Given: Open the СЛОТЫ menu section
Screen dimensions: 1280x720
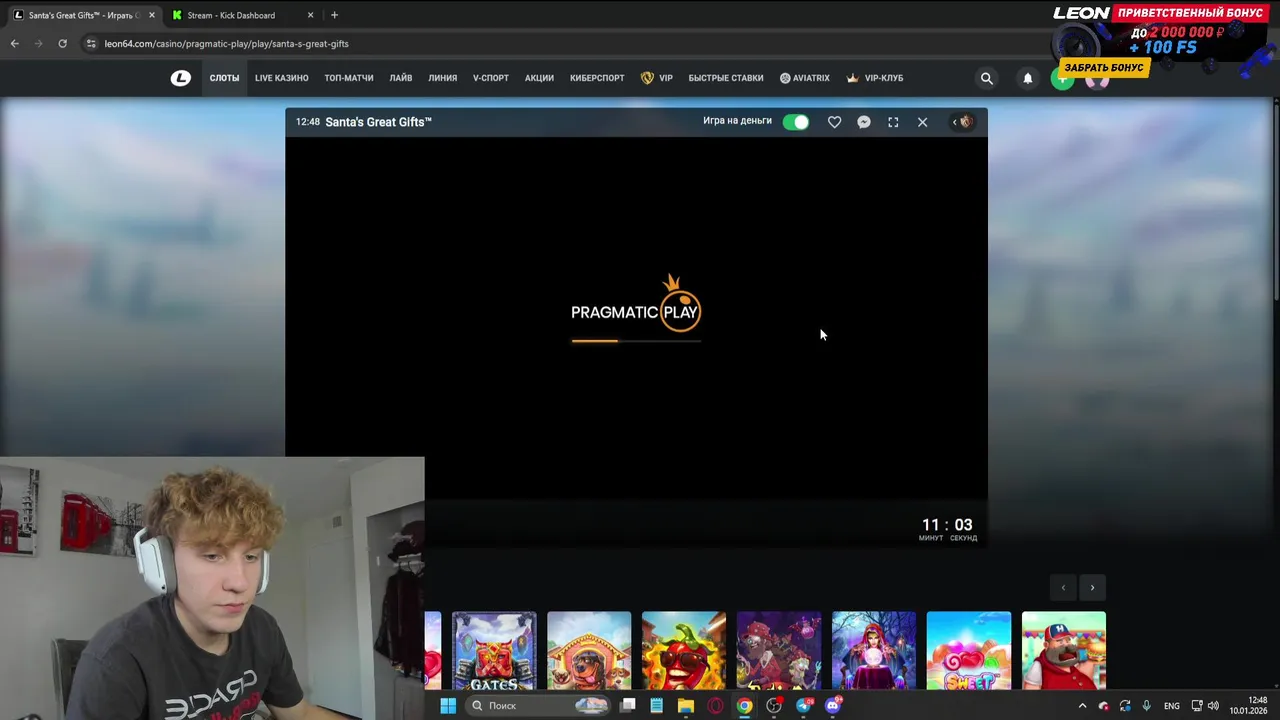Looking at the screenshot, I should point(224,78).
